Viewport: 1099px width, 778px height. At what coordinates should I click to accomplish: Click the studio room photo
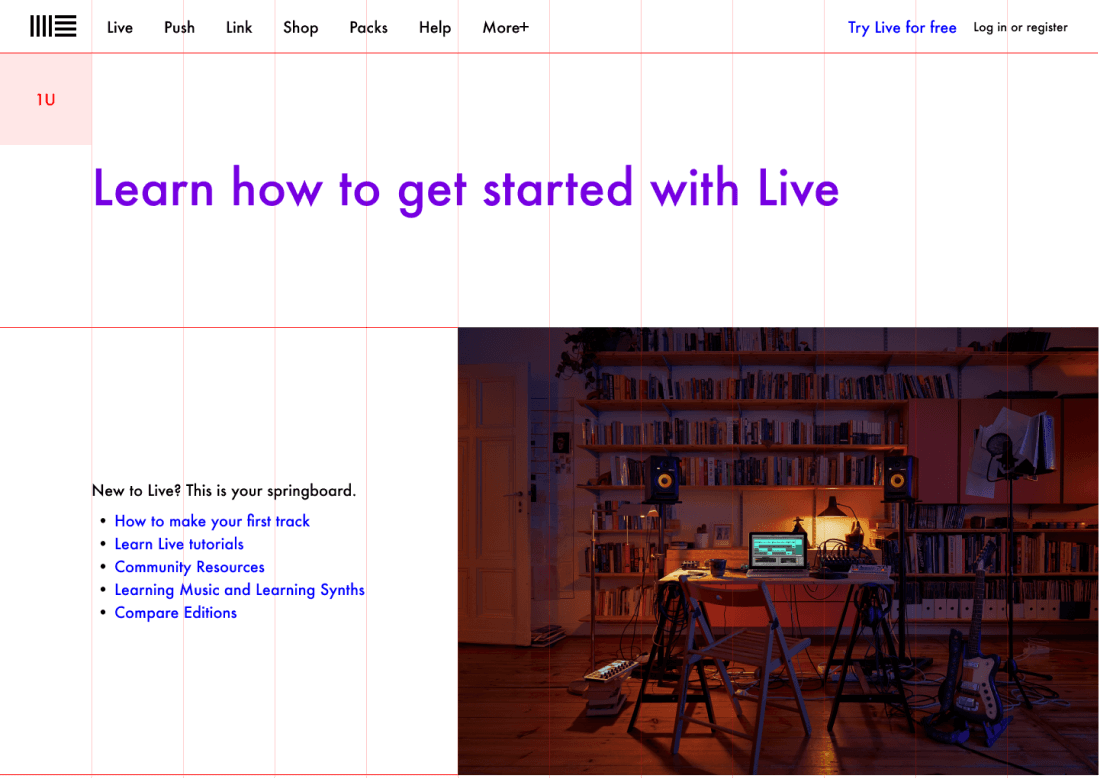tap(778, 551)
